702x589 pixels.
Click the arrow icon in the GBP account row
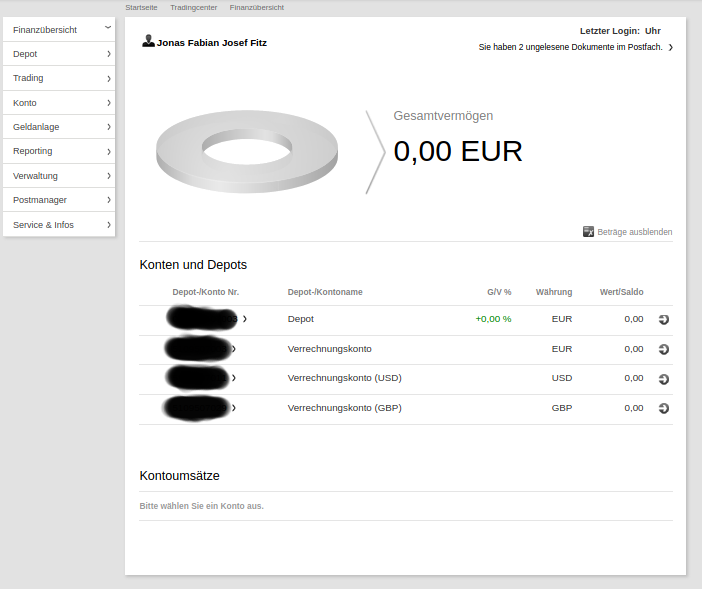tap(663, 408)
